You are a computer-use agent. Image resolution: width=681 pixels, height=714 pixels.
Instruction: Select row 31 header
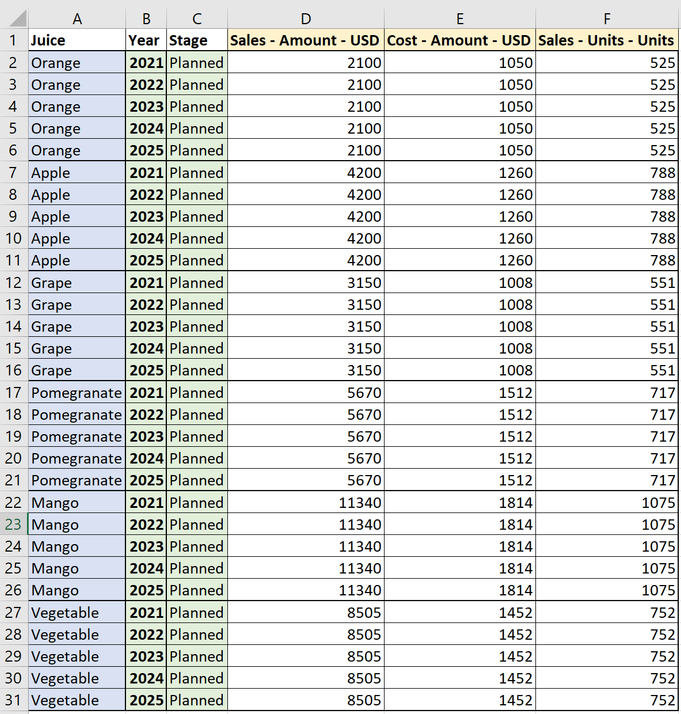(14, 700)
